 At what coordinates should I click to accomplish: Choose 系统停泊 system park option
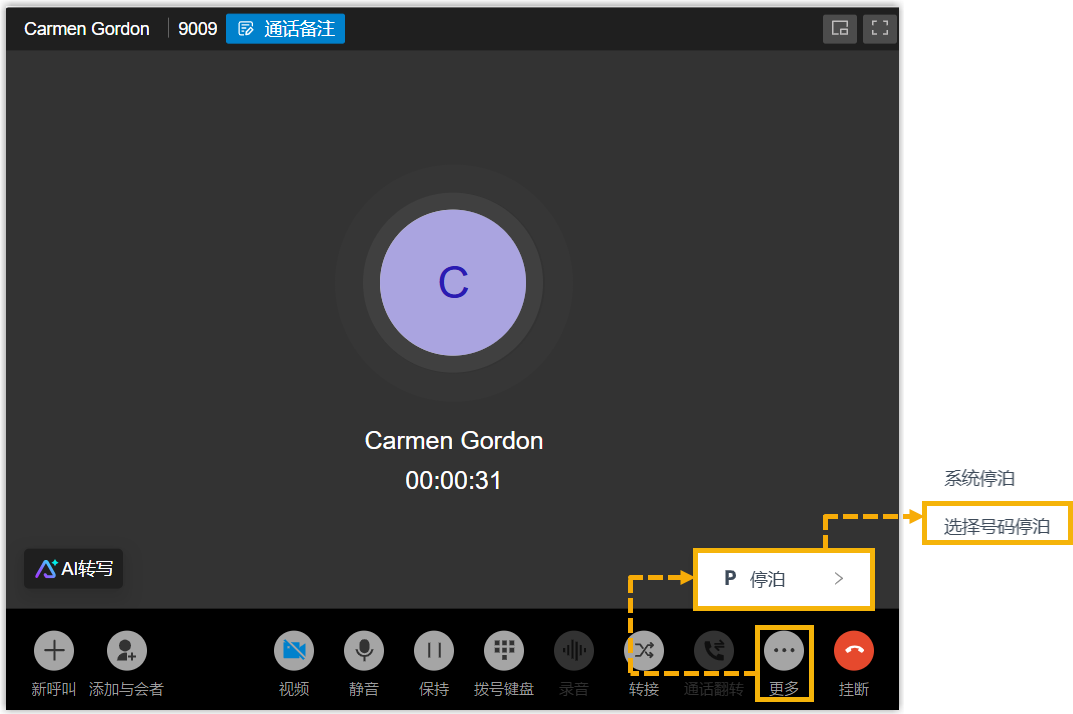point(979,479)
